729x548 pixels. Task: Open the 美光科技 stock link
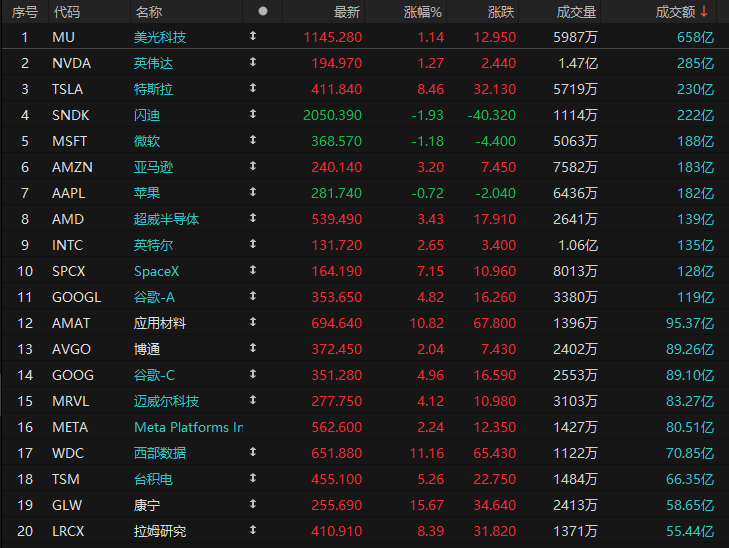[x=160, y=37]
